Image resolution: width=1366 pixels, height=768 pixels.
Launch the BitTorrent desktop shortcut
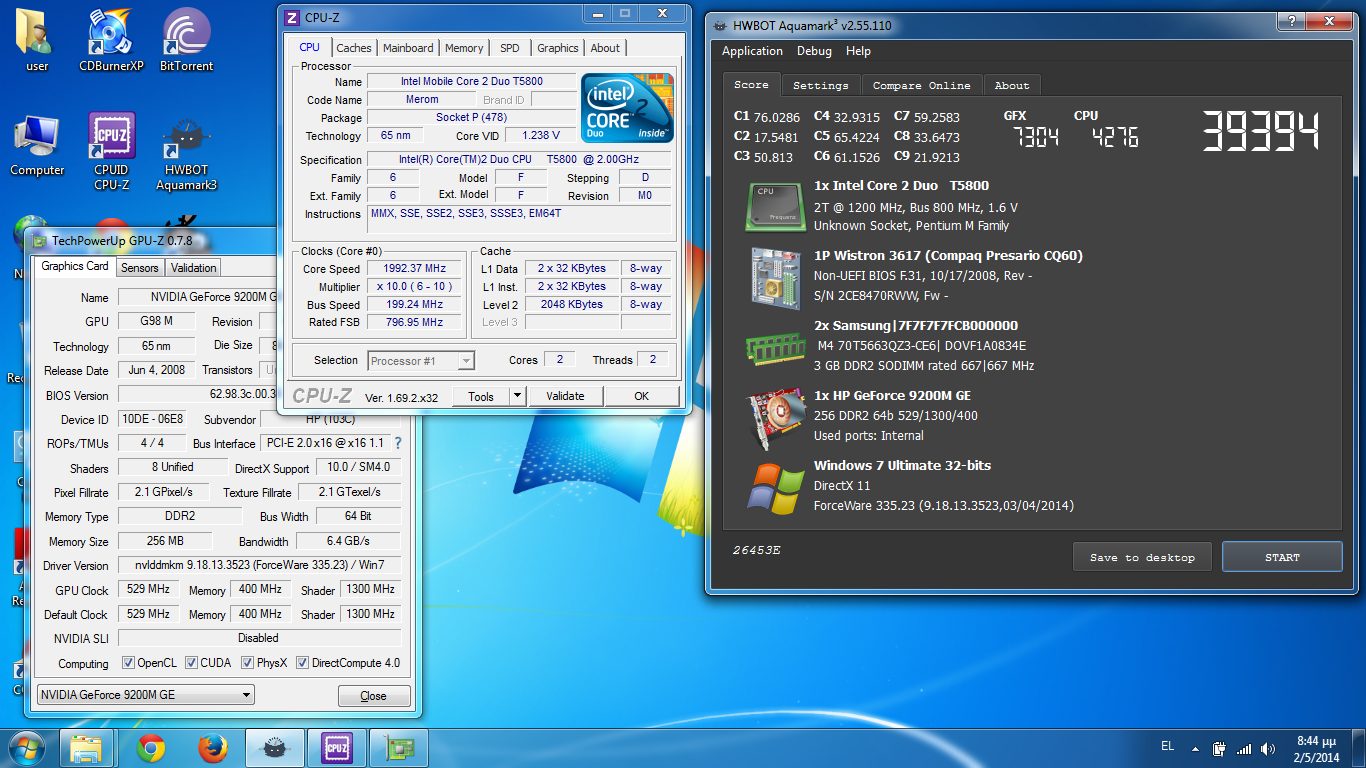[x=187, y=40]
